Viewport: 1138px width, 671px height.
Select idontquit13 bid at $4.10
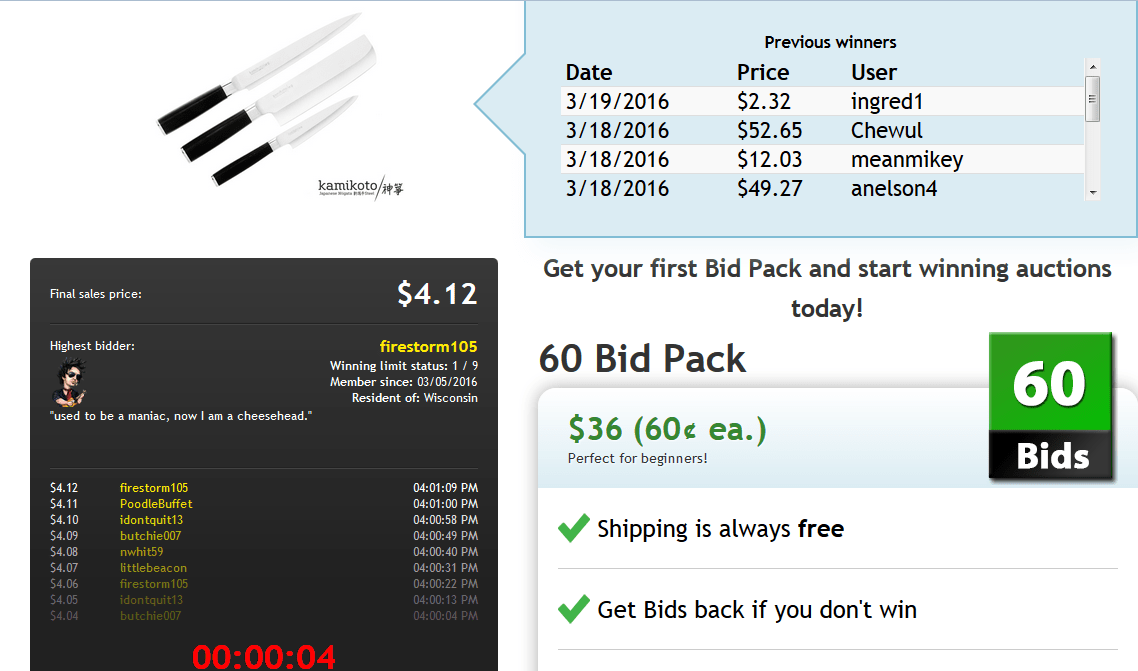point(151,519)
